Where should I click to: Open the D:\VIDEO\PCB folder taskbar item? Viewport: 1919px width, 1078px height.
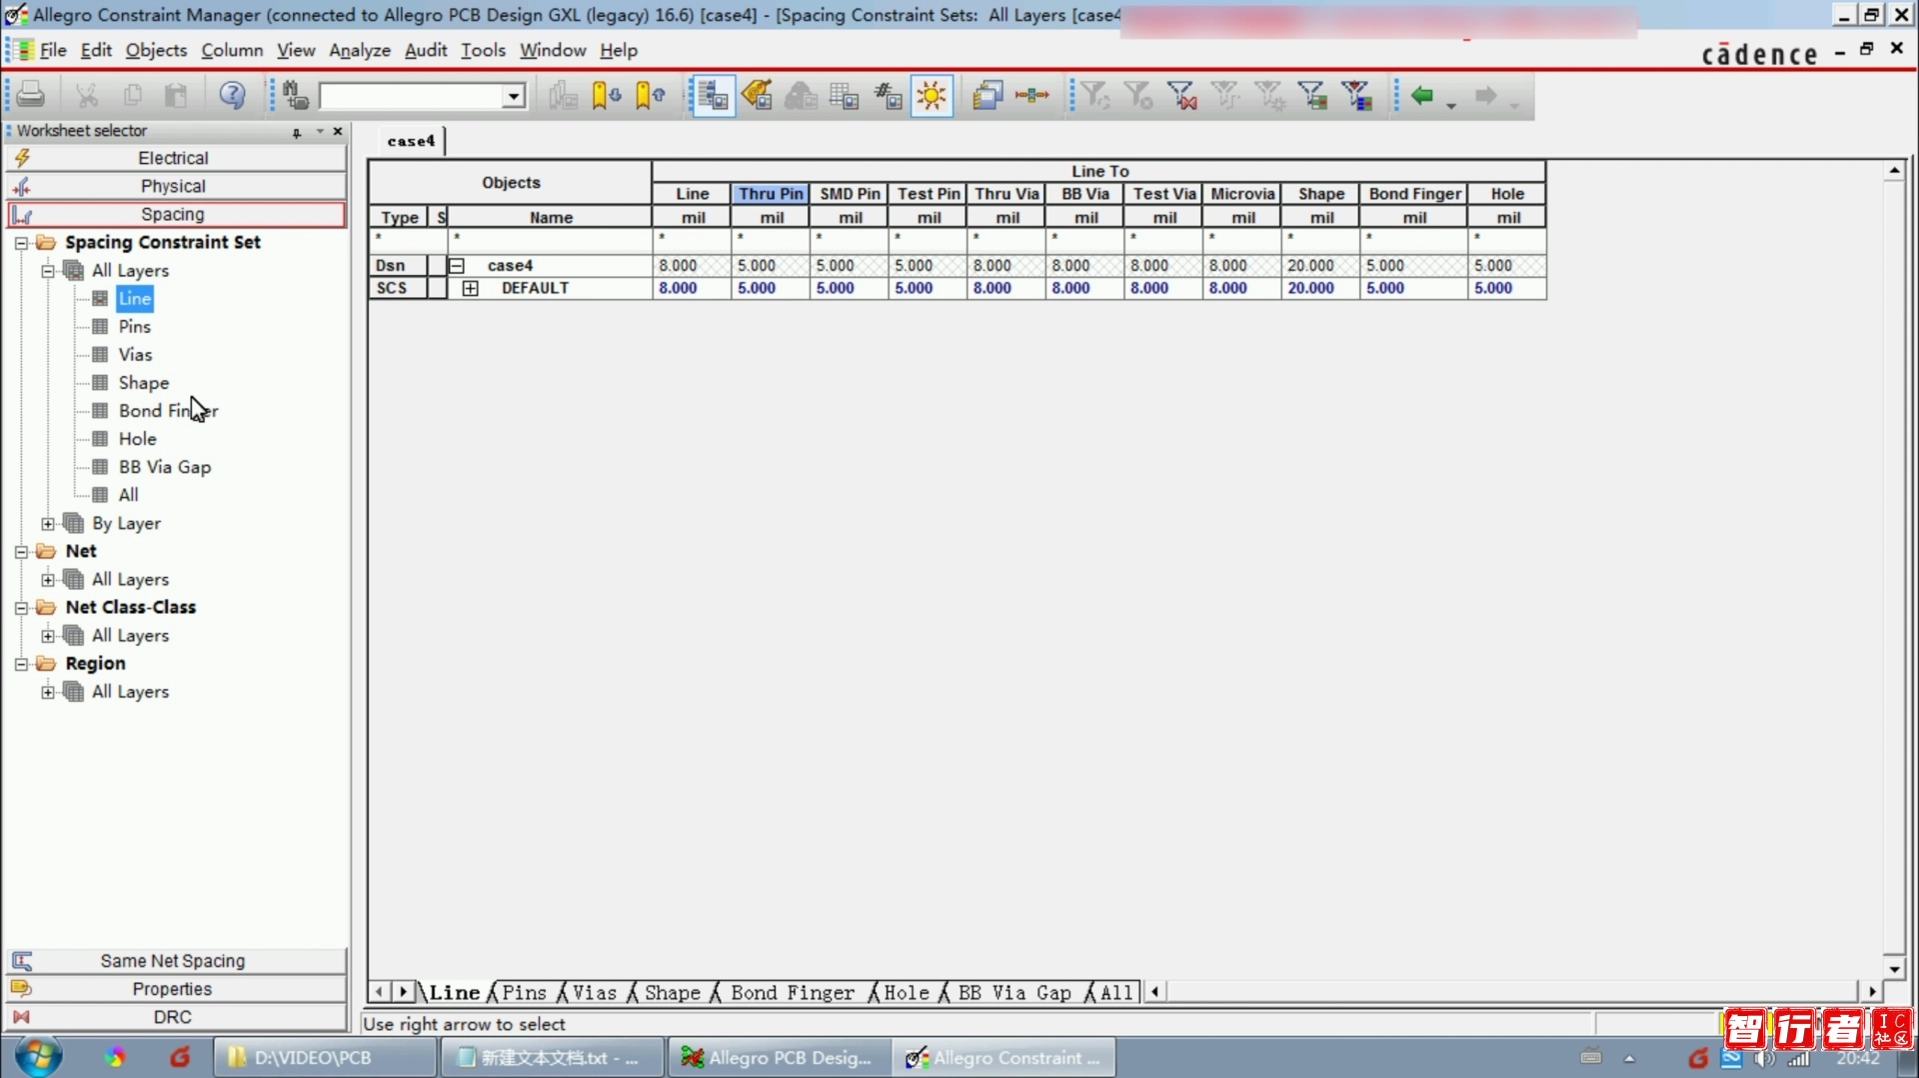325,1057
